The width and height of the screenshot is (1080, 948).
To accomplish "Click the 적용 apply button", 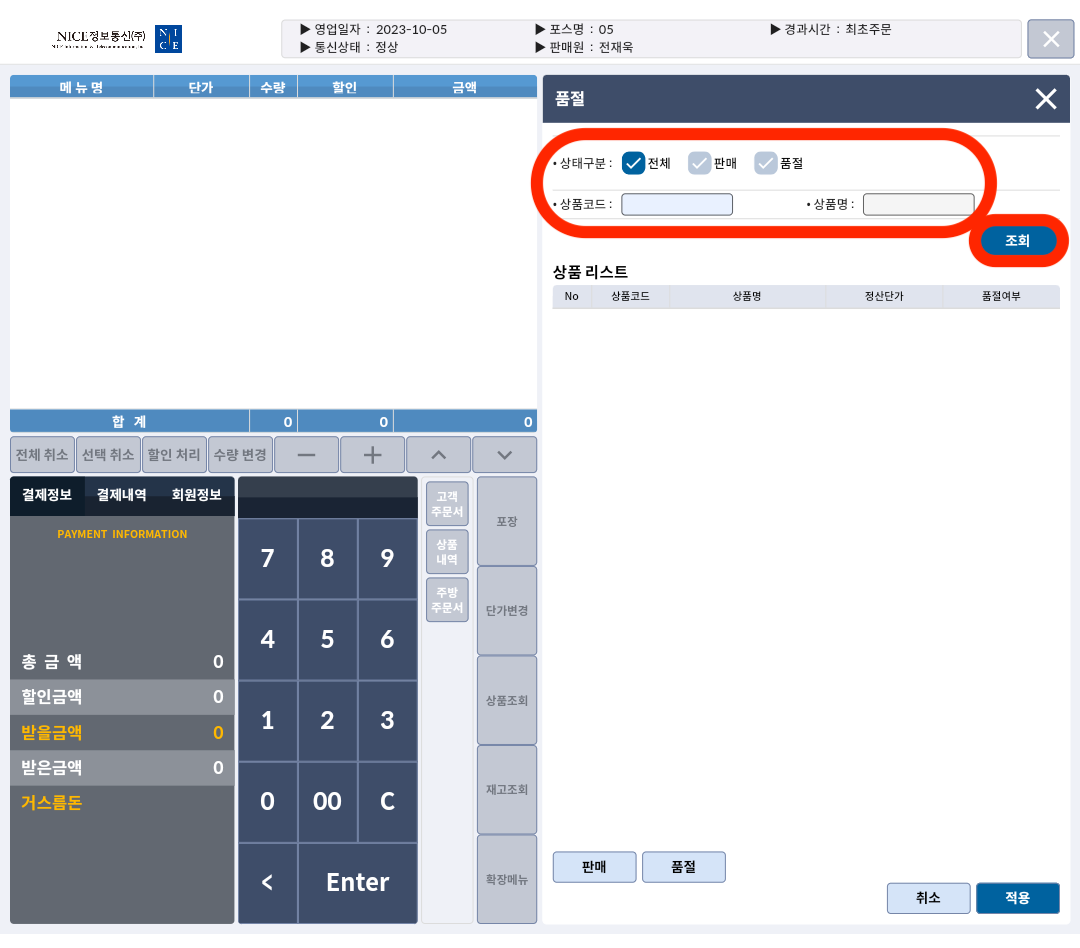I will (1017, 898).
